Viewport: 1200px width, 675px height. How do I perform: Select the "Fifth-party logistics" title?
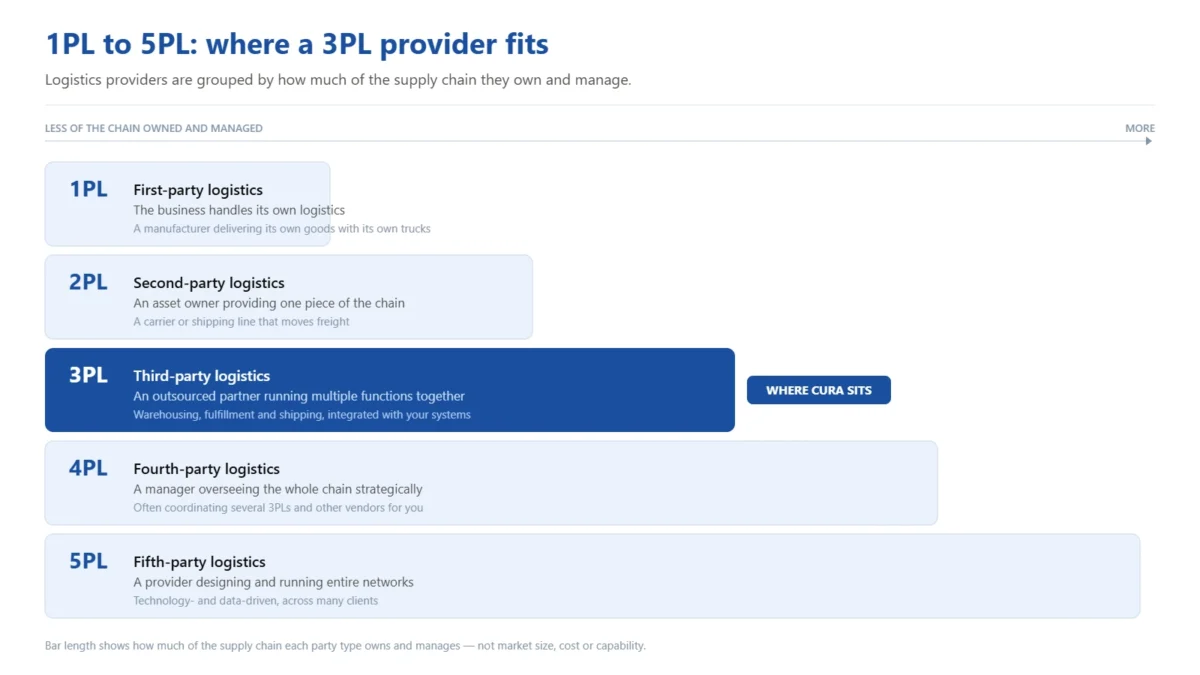click(199, 562)
